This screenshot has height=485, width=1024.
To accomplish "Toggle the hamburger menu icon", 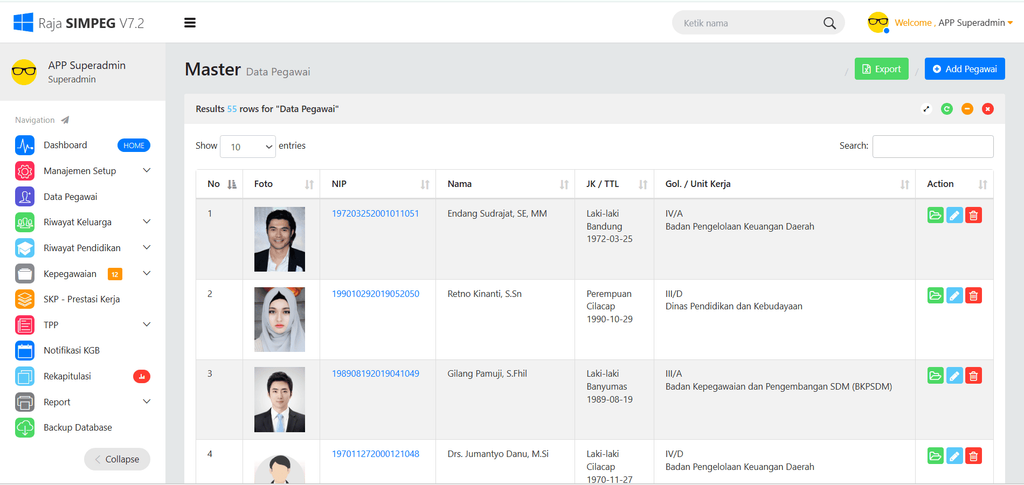I will (190, 23).
